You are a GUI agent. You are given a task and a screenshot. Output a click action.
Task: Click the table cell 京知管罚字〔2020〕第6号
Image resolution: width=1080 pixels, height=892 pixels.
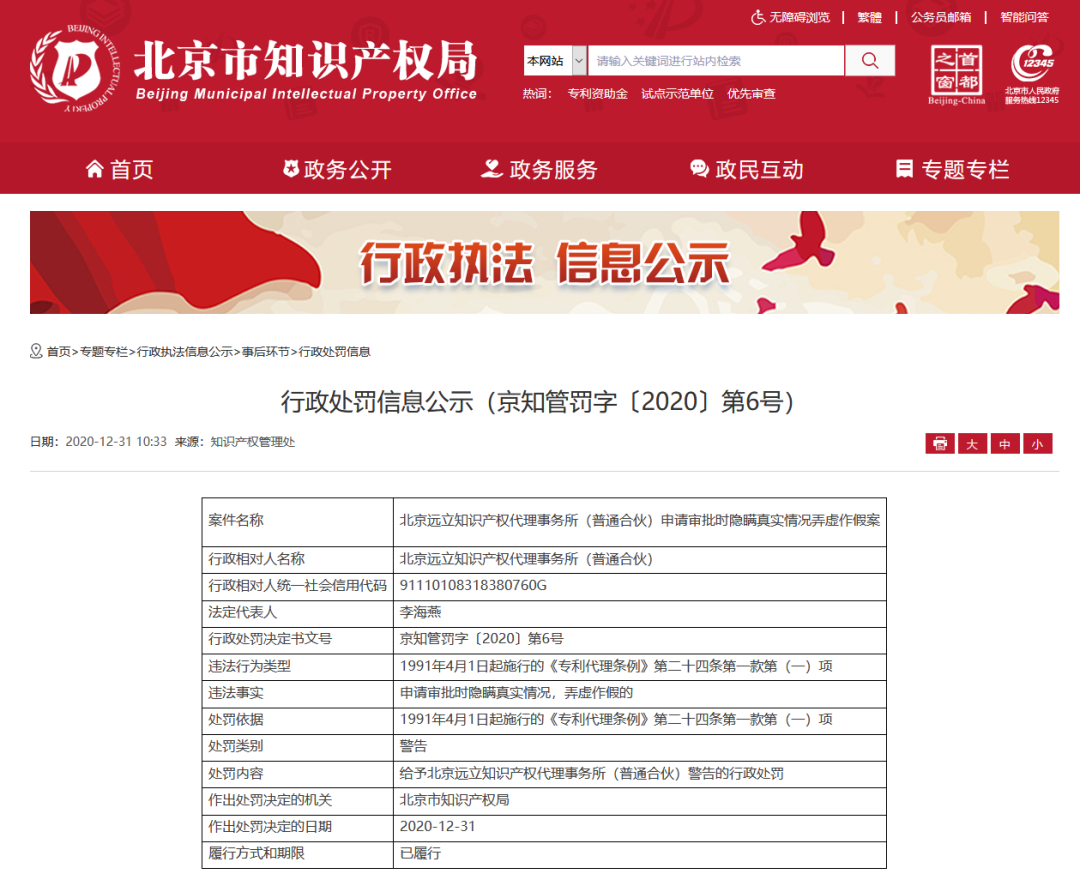pyautogui.click(x=639, y=639)
